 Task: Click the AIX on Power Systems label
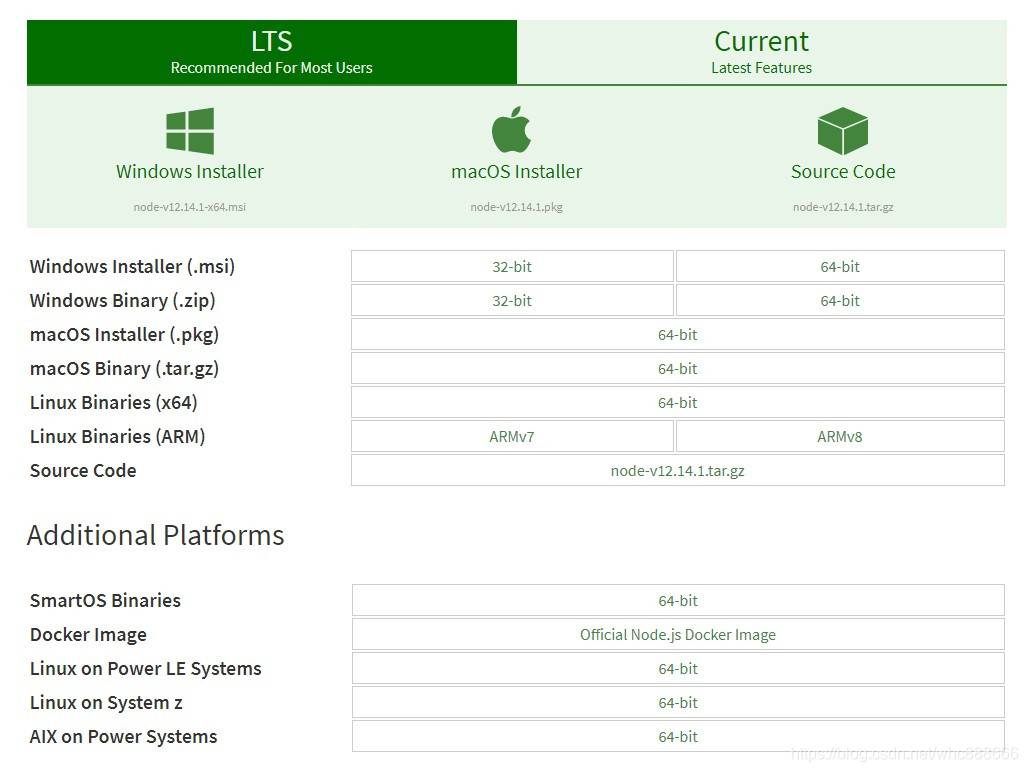[123, 737]
